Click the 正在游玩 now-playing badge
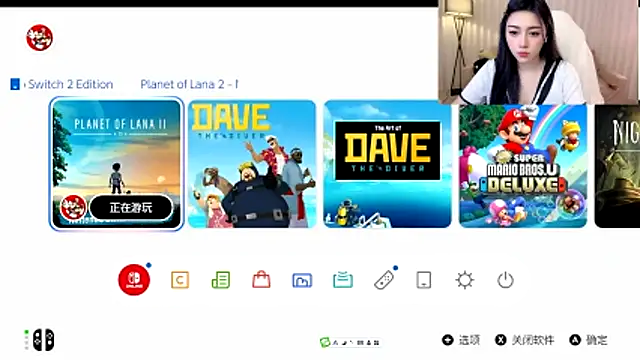The height and width of the screenshot is (360, 640). click(x=131, y=208)
